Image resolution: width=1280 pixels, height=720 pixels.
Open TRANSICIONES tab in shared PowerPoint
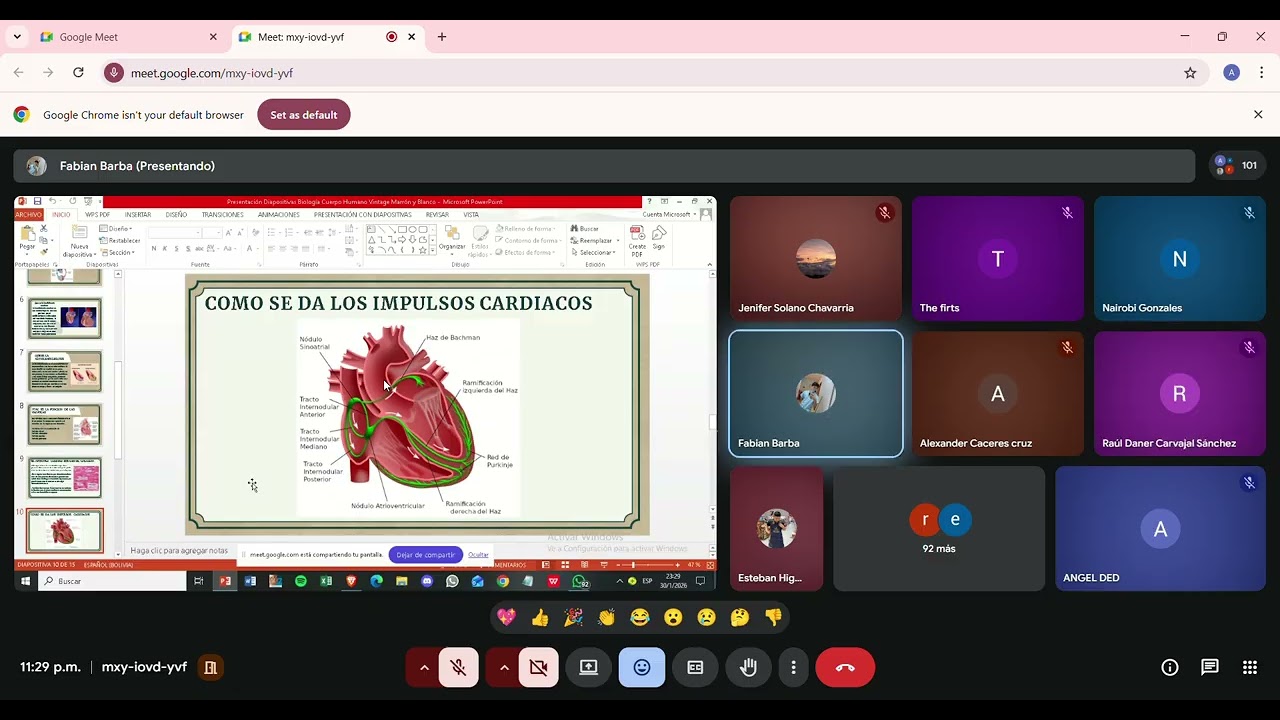tap(222, 214)
